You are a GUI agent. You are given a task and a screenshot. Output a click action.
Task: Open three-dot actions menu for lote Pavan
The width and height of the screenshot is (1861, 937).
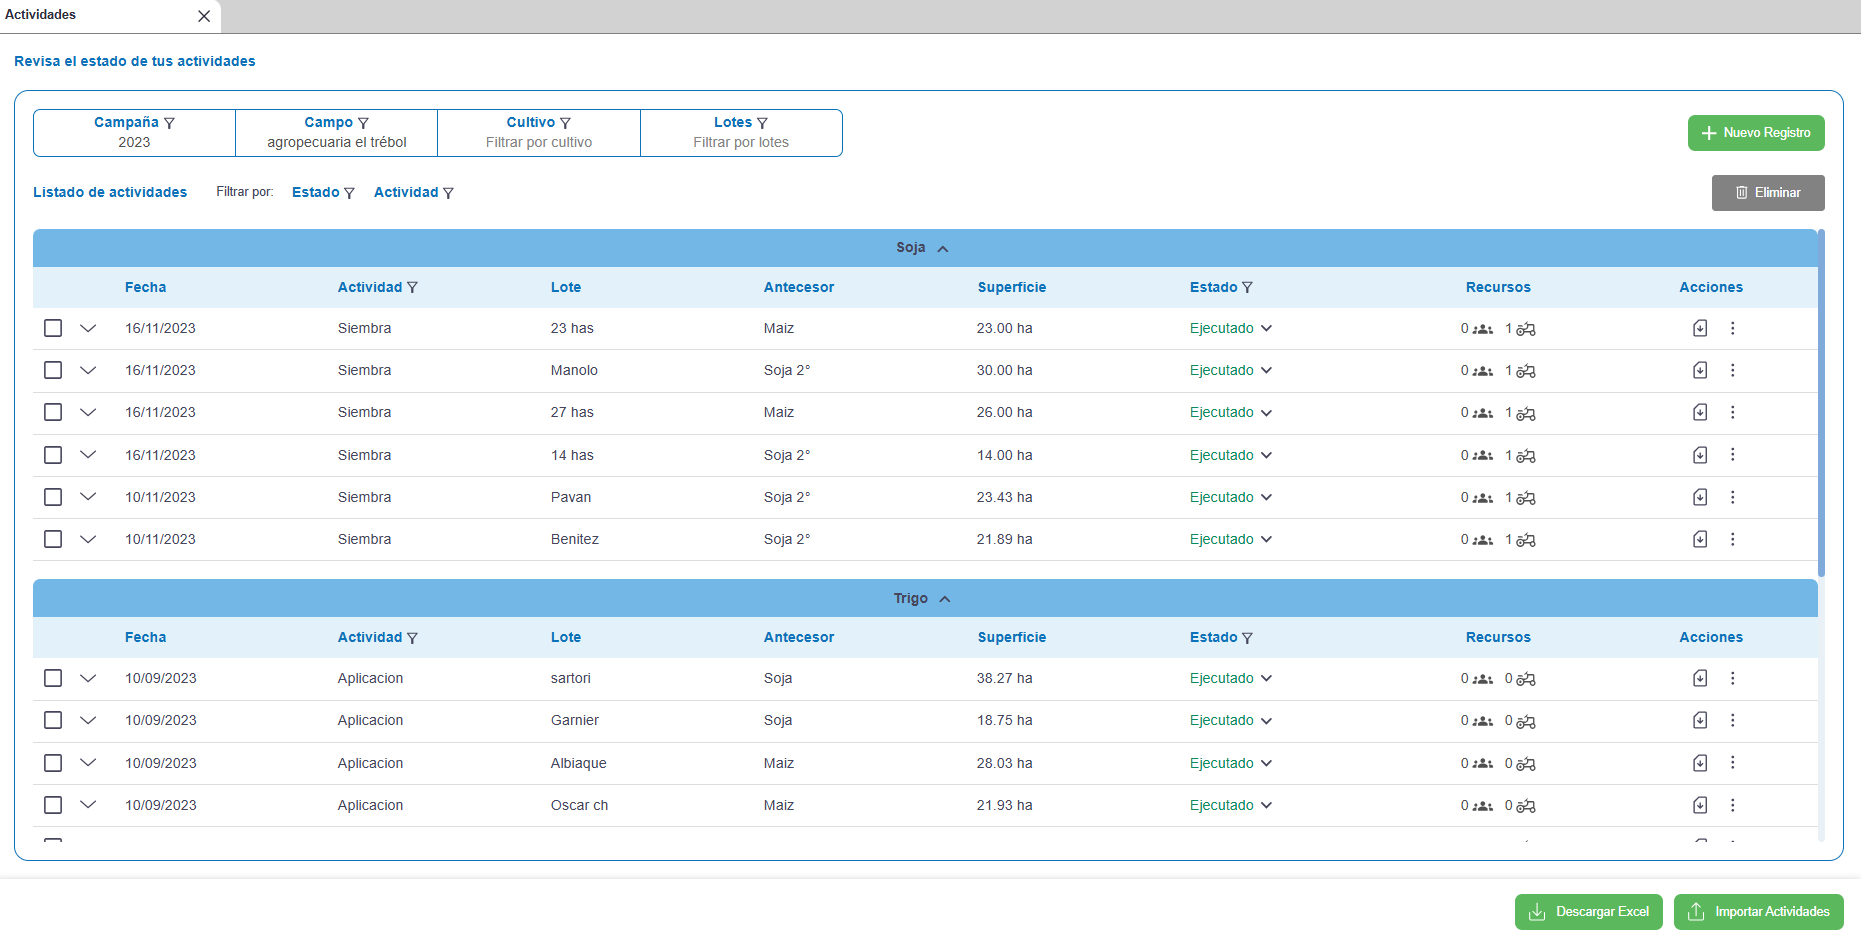pos(1732,497)
